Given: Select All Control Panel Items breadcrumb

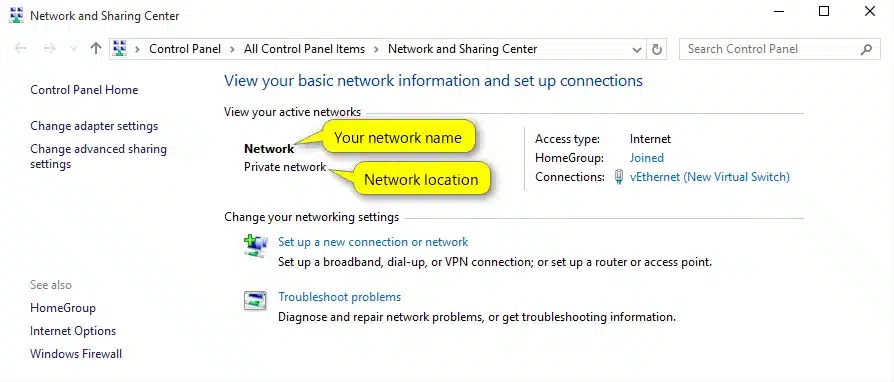Looking at the screenshot, I should (304, 49).
